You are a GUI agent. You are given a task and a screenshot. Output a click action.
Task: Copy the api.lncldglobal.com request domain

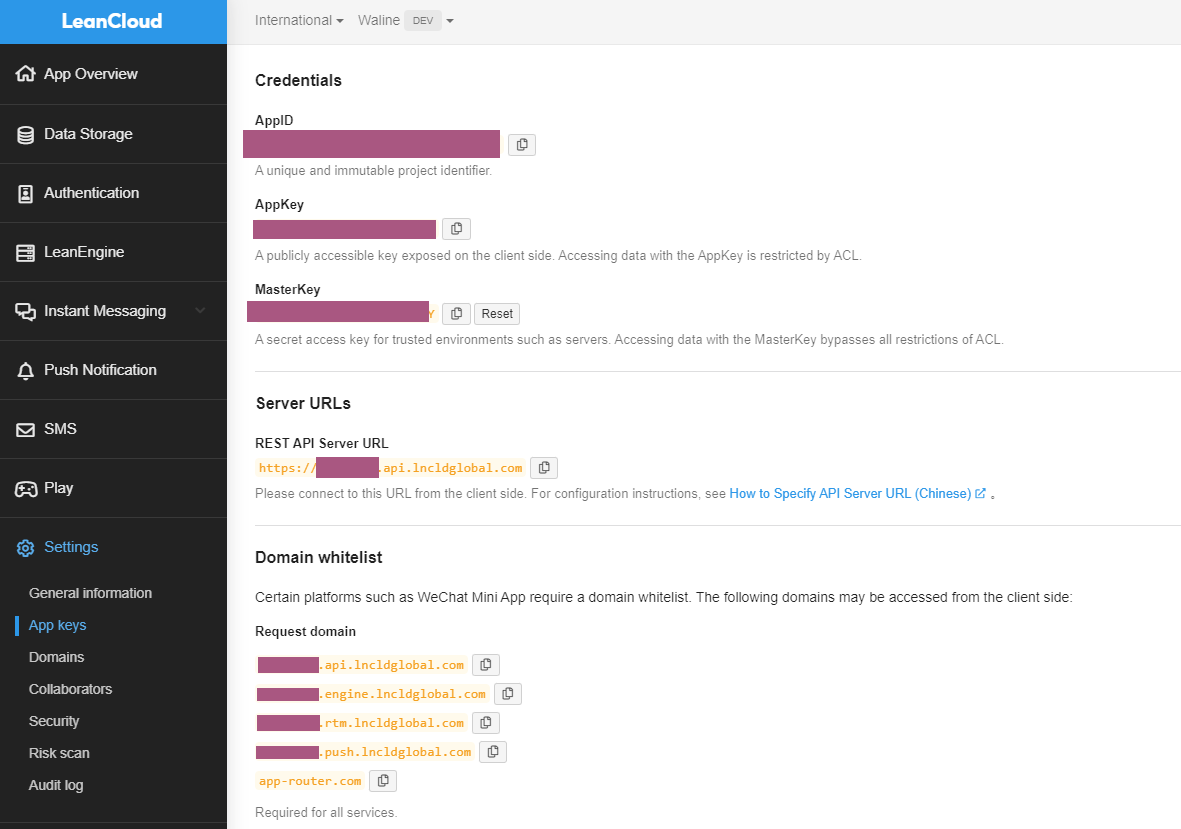[486, 665]
